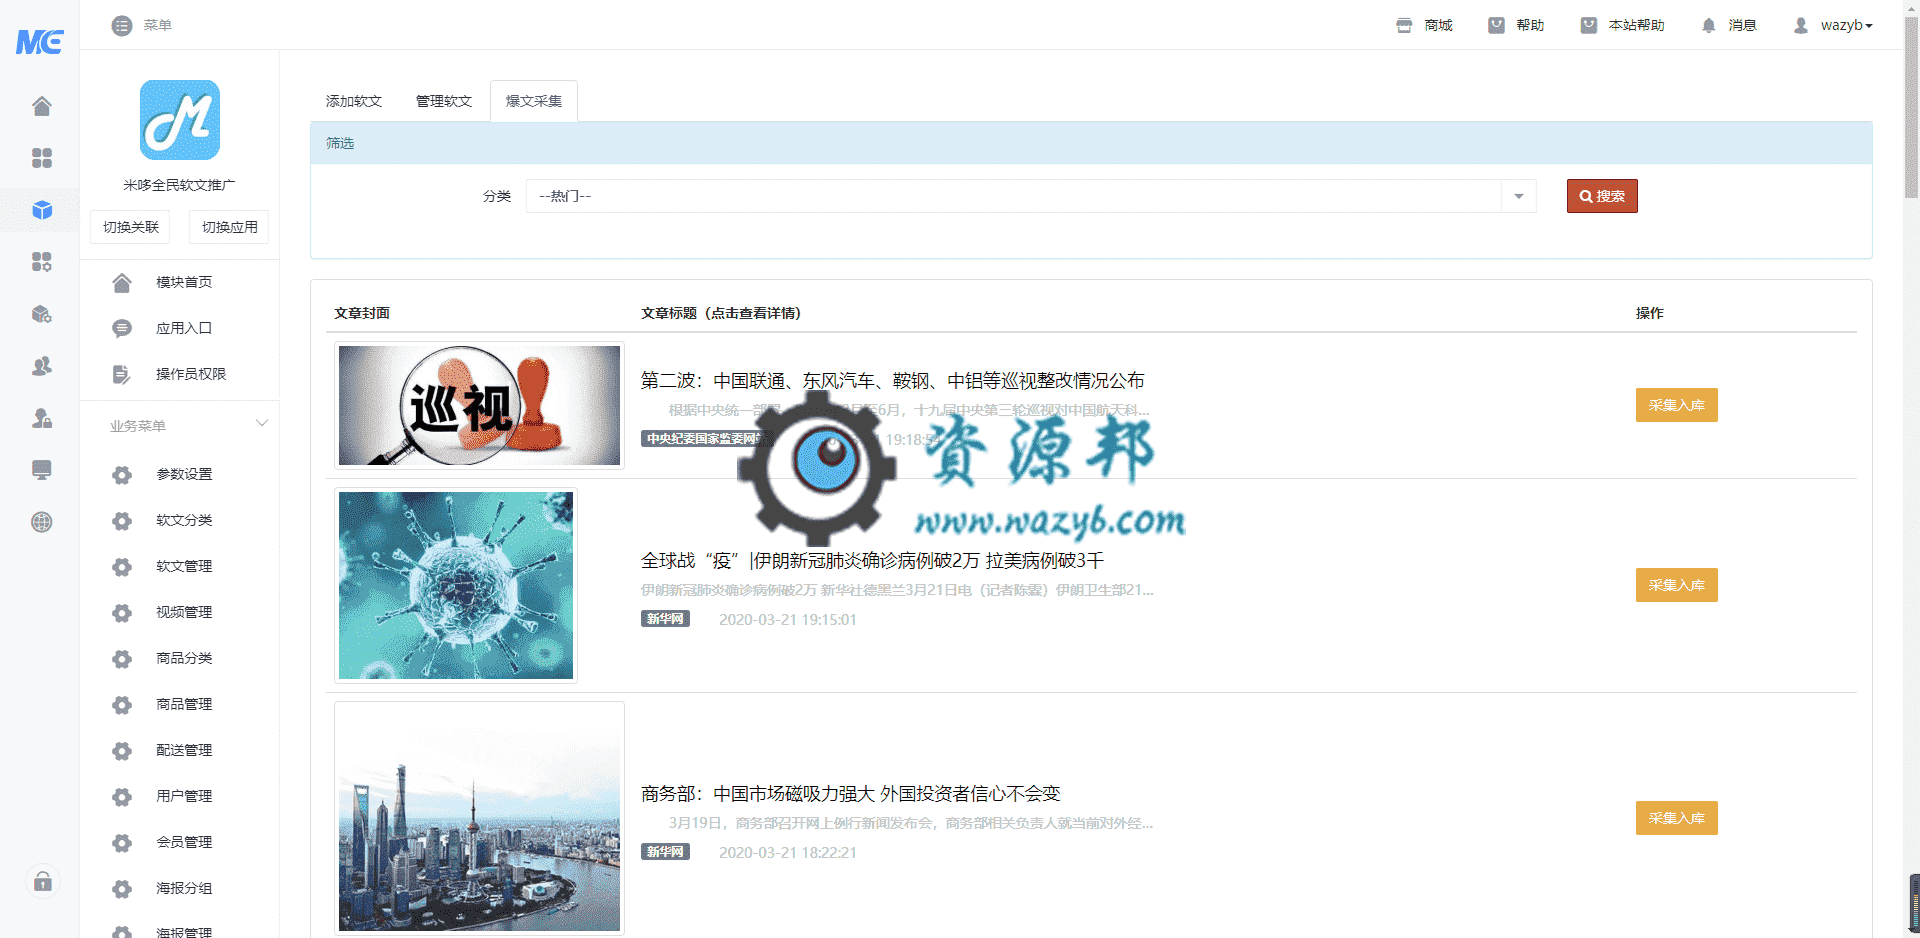Click 采集入库 for 商务部 article

(1677, 818)
